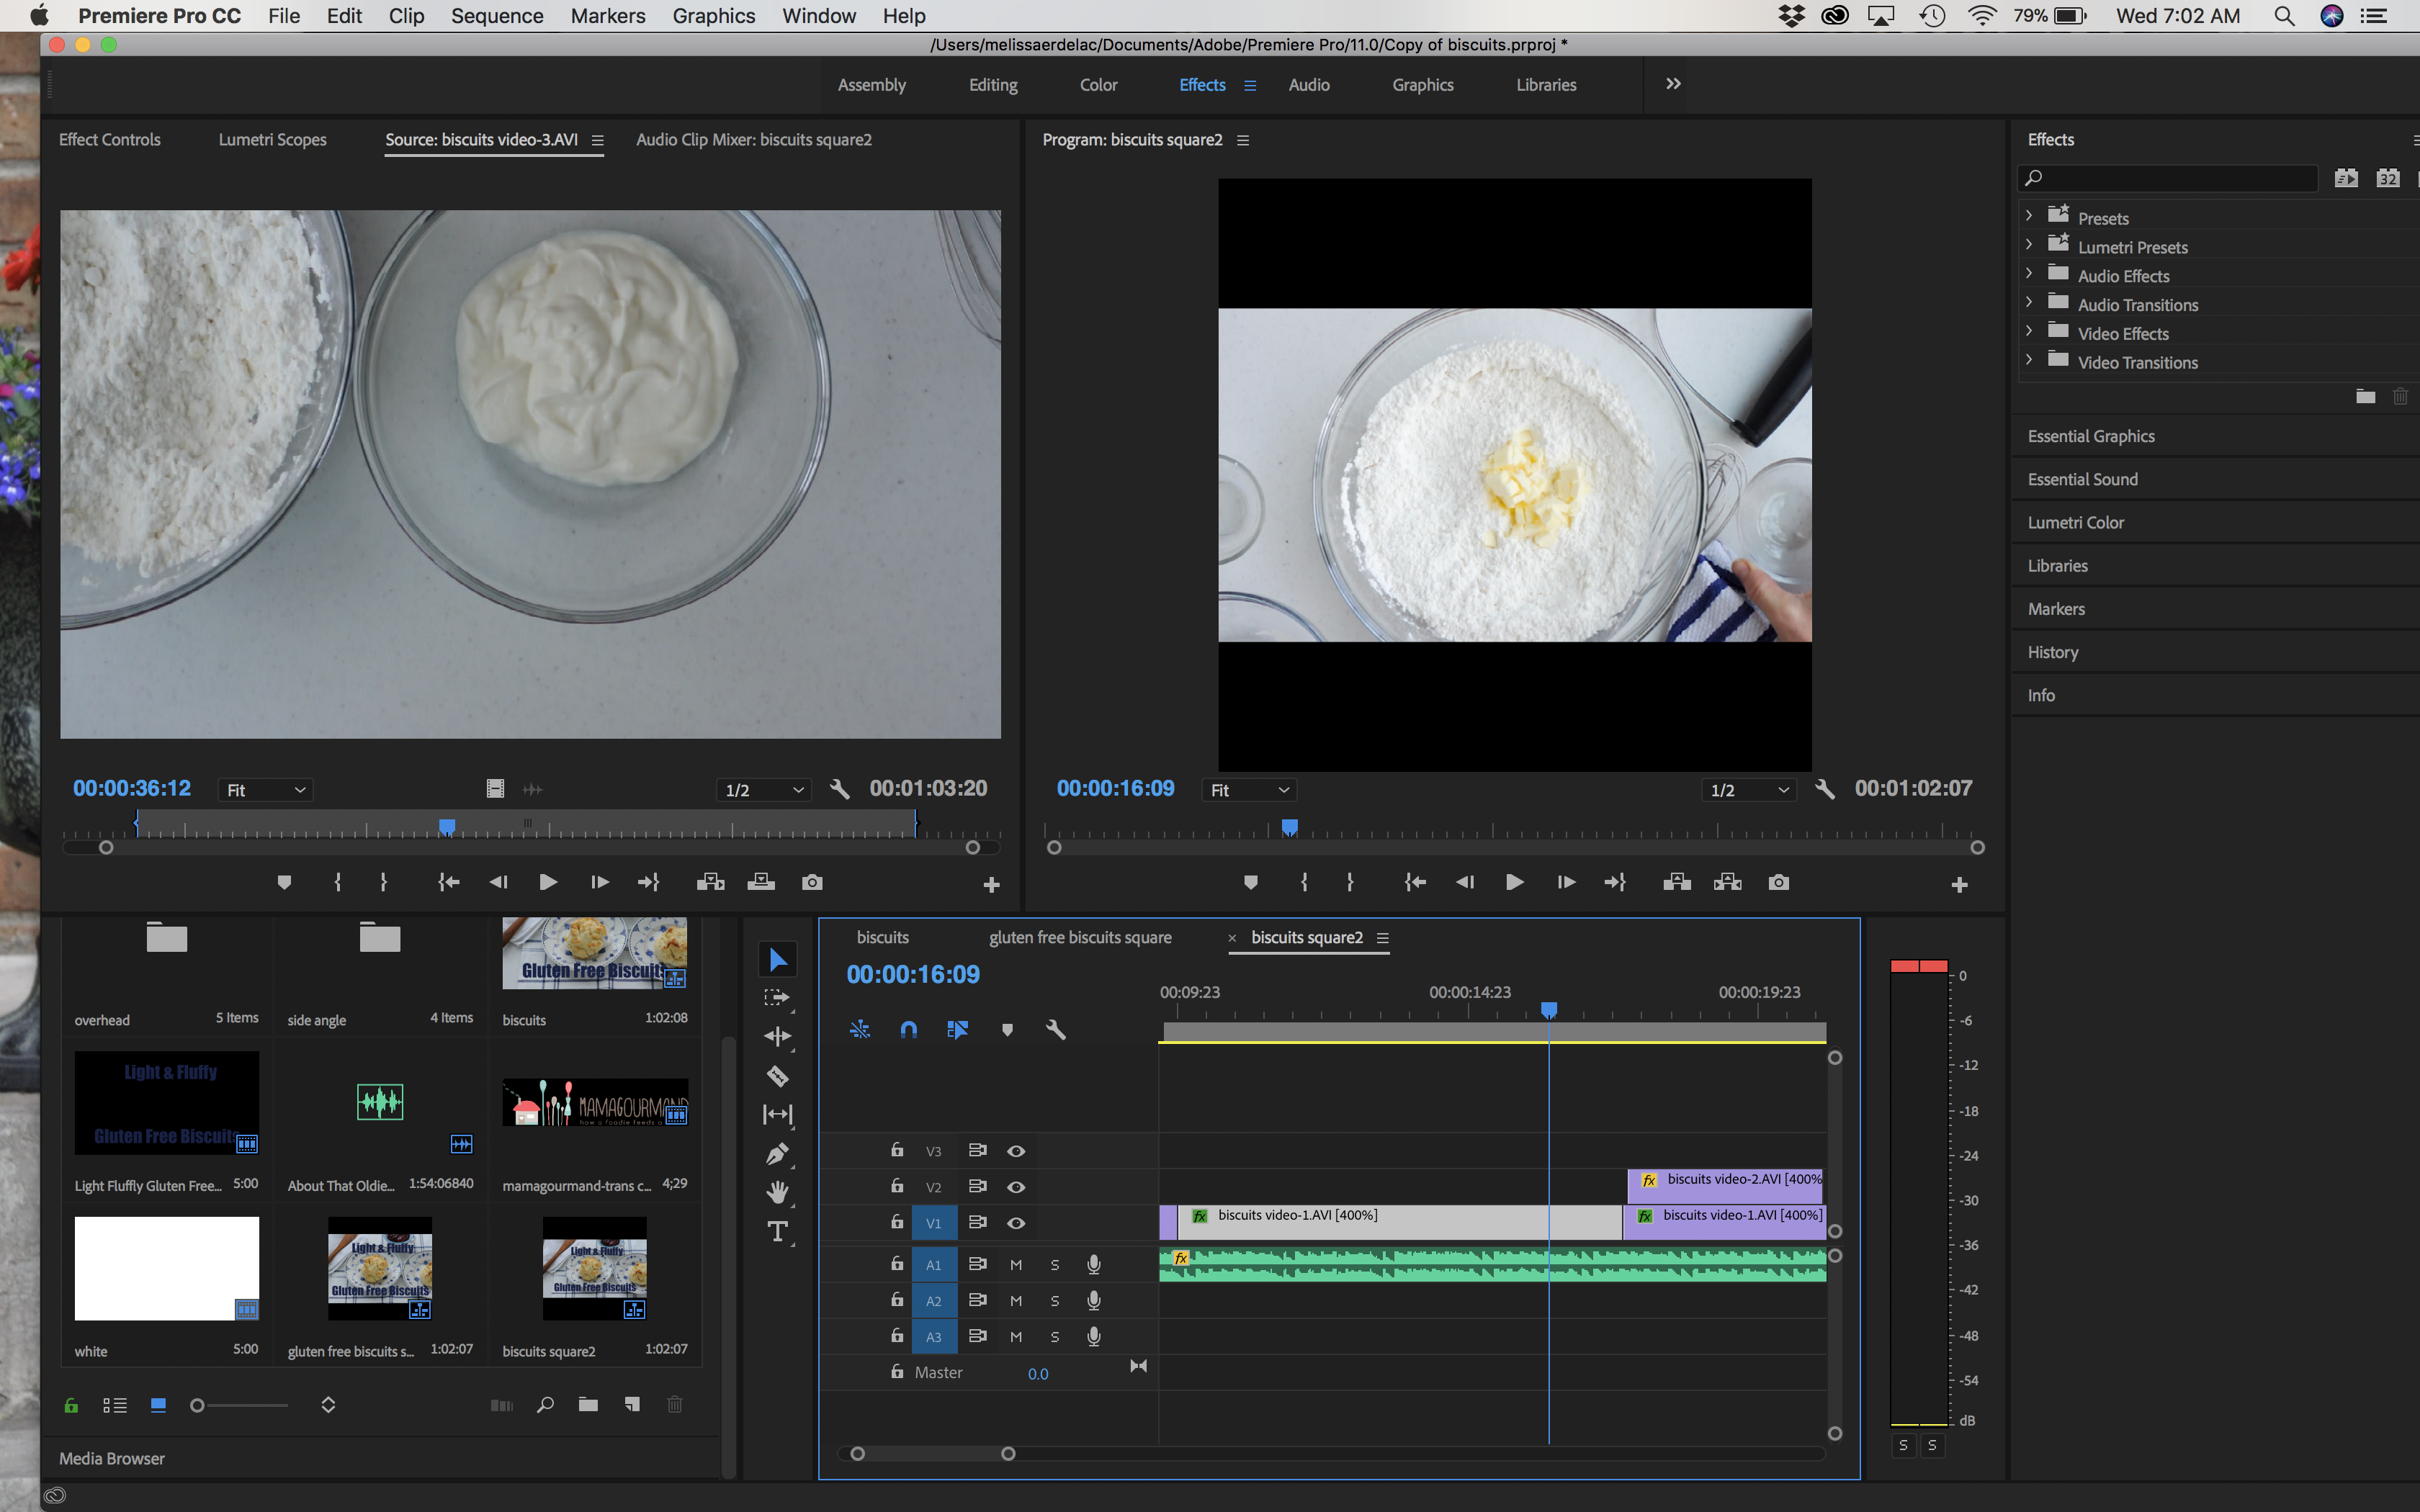Click New Bin icon in Project panel

[x=588, y=1405]
